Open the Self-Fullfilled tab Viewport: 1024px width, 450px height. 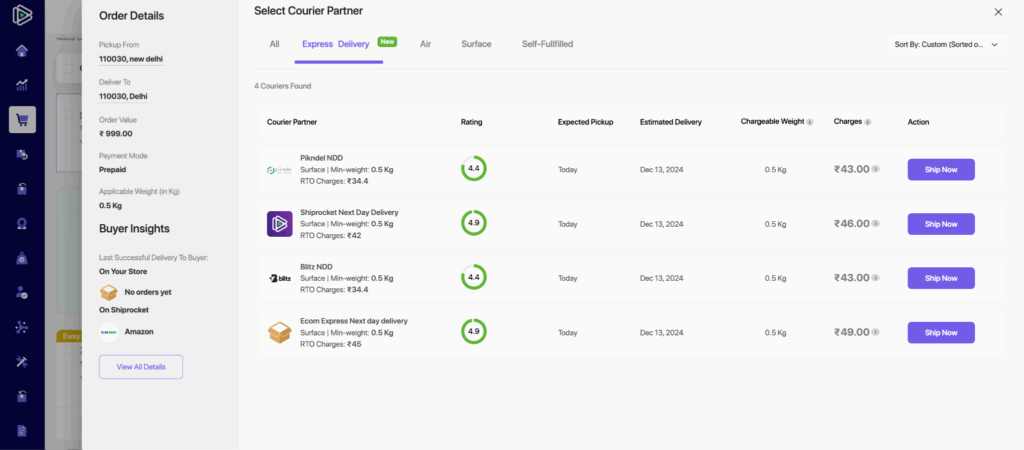pyautogui.click(x=547, y=44)
